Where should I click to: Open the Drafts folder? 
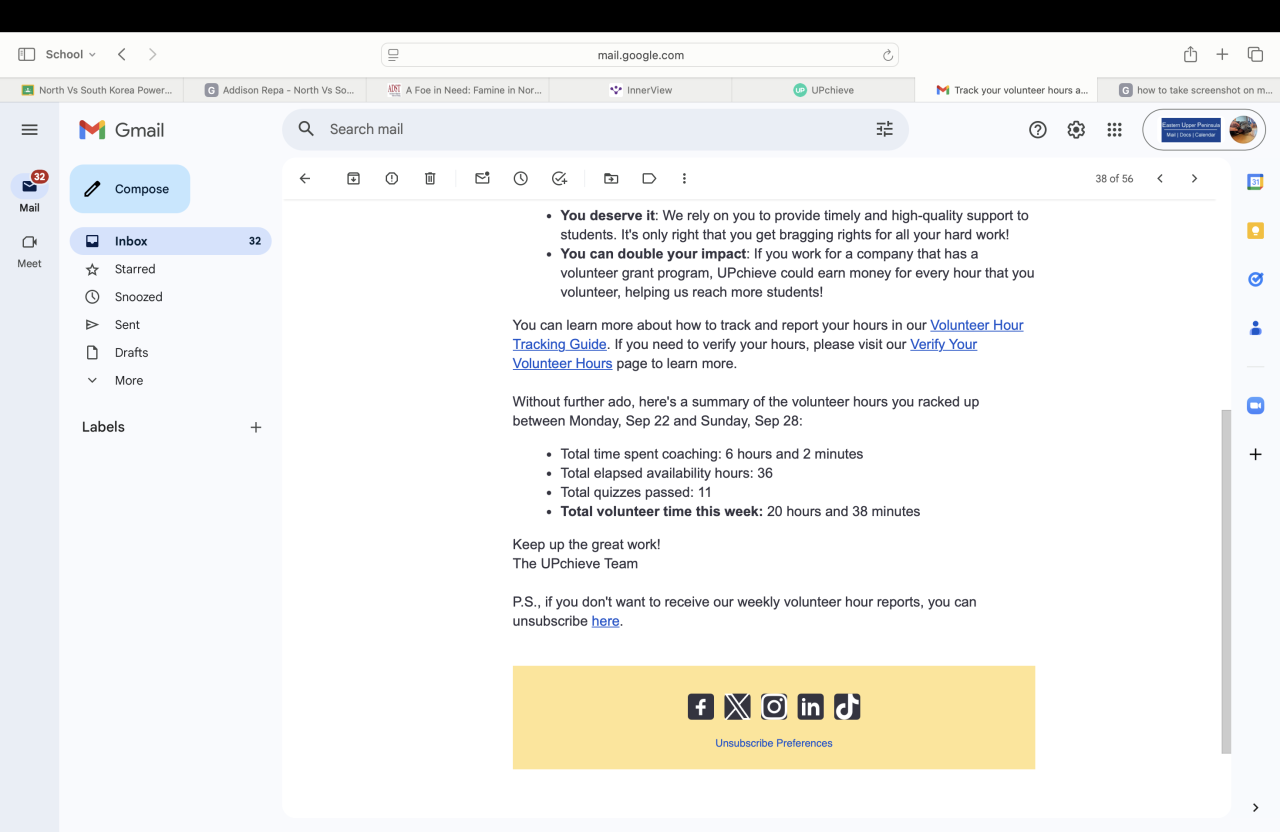coord(170,353)
